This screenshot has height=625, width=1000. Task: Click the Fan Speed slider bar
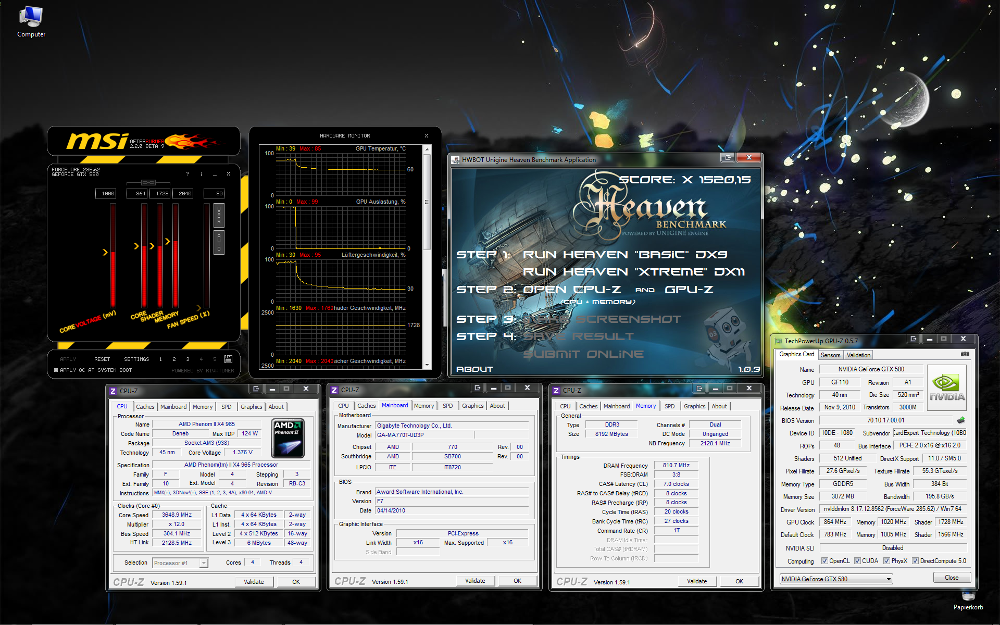(207, 255)
